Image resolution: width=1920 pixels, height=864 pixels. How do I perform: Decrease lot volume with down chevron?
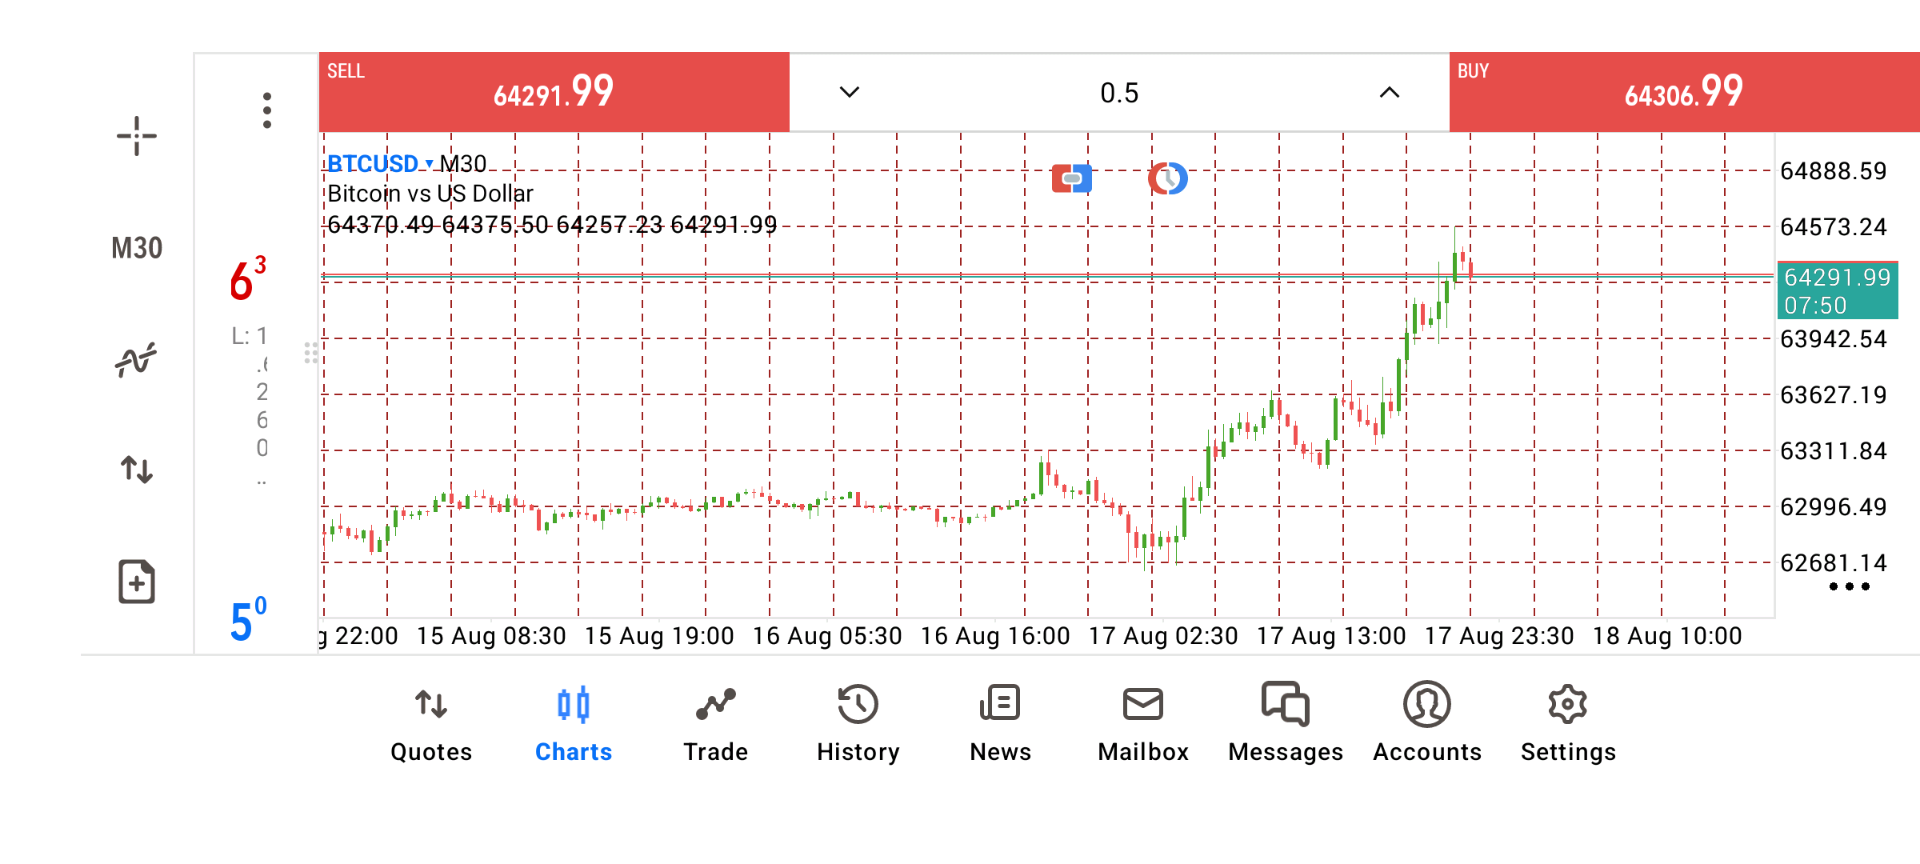849,92
